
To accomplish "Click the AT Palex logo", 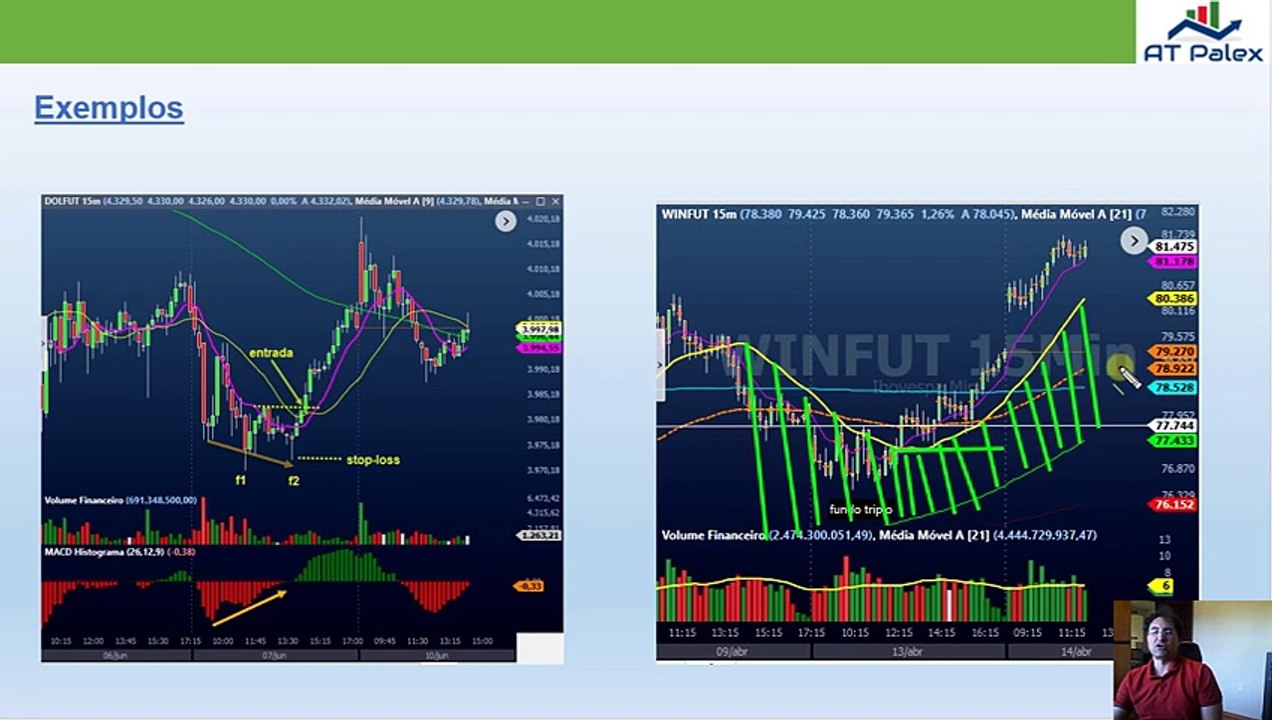I will tap(1203, 32).
